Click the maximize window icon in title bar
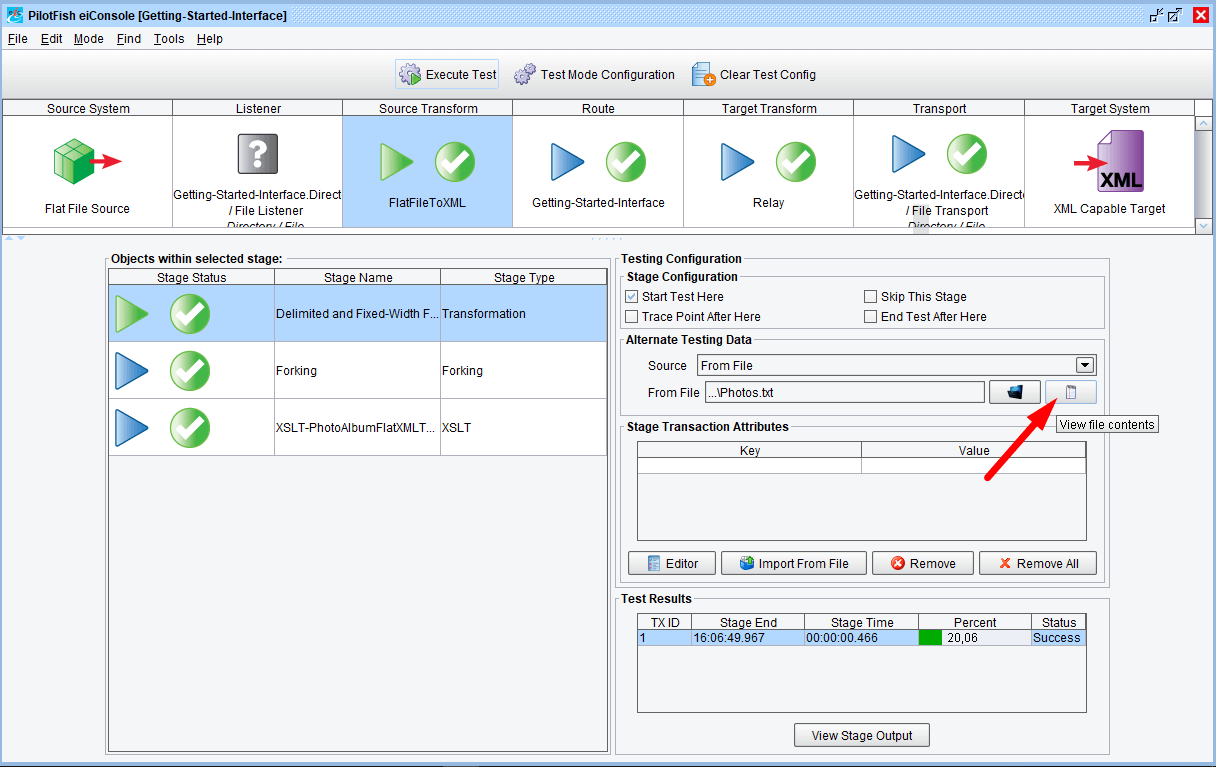 coord(1176,15)
